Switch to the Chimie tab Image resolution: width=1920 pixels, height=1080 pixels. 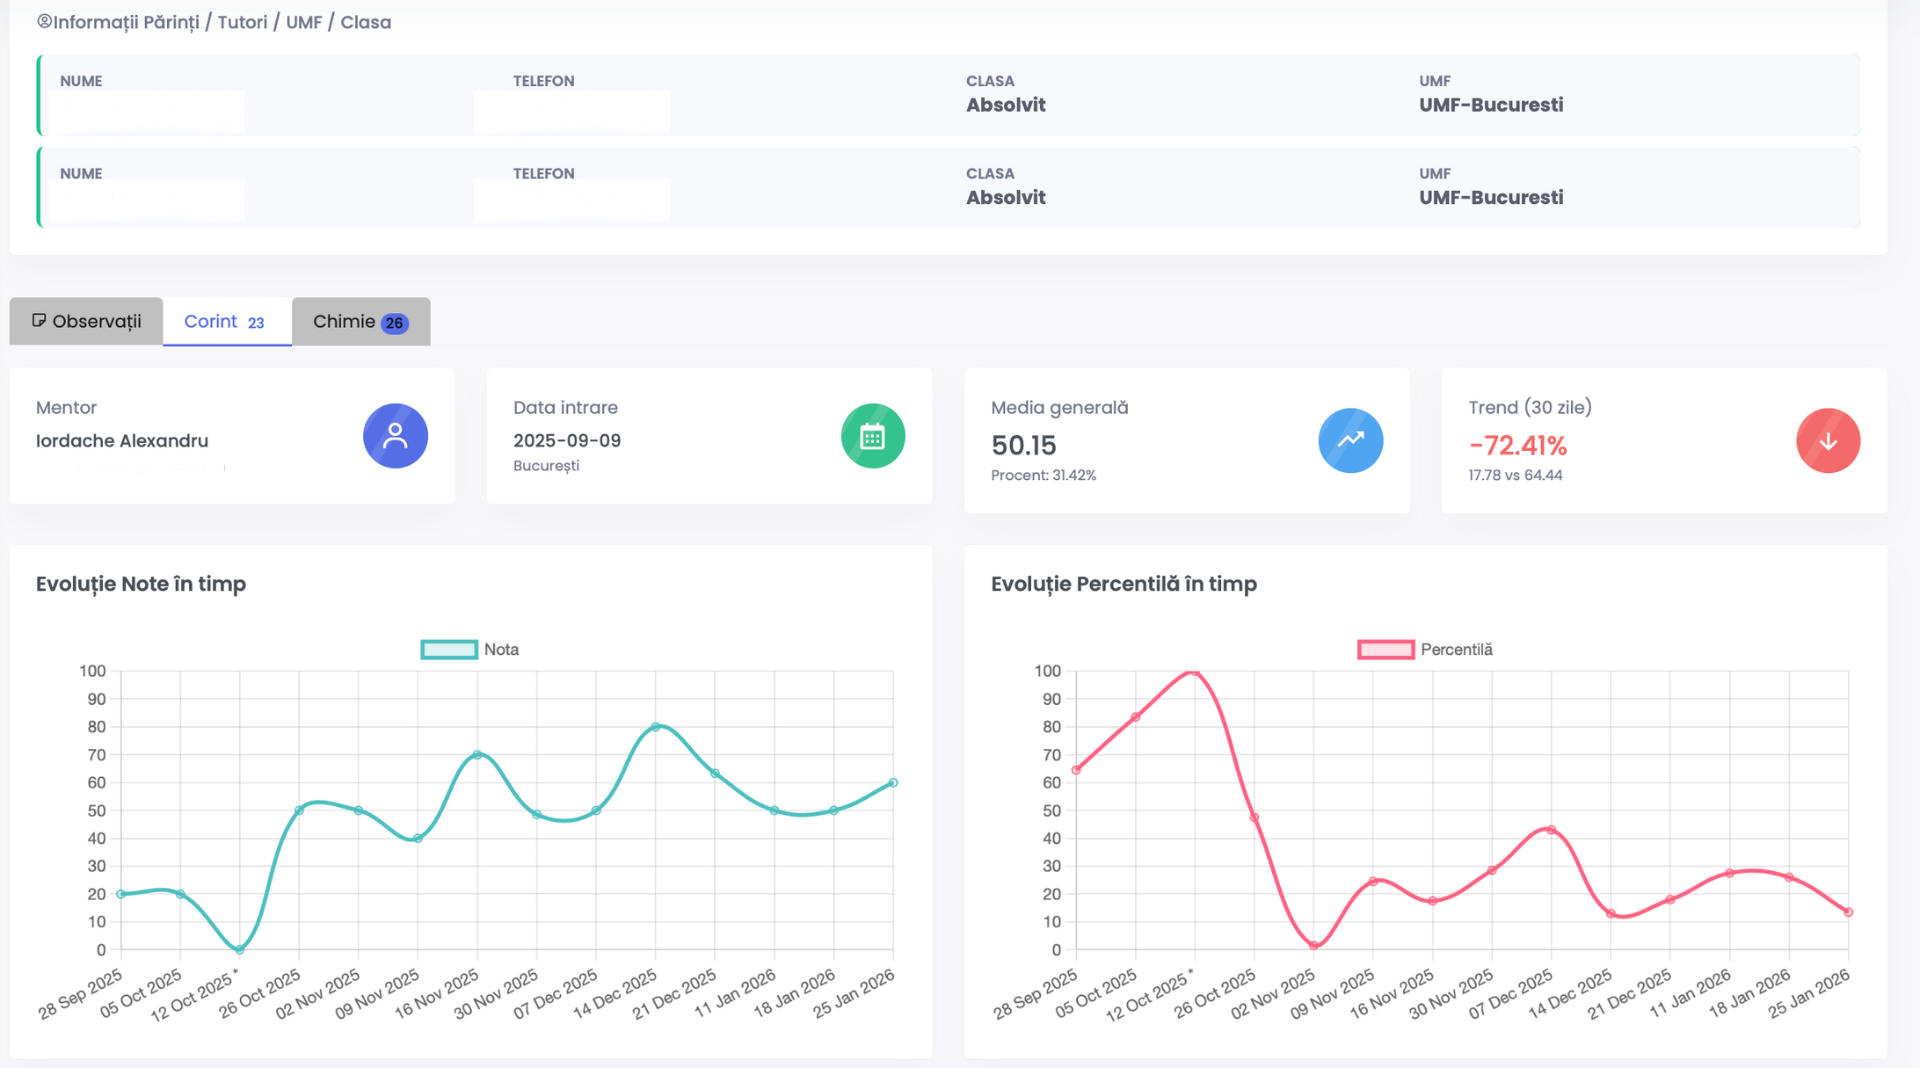click(345, 321)
